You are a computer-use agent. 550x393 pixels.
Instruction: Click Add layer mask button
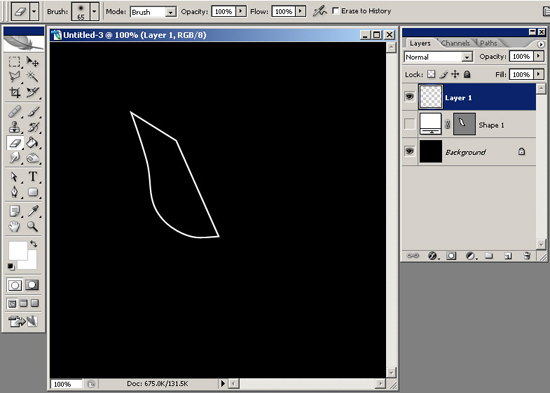click(451, 256)
